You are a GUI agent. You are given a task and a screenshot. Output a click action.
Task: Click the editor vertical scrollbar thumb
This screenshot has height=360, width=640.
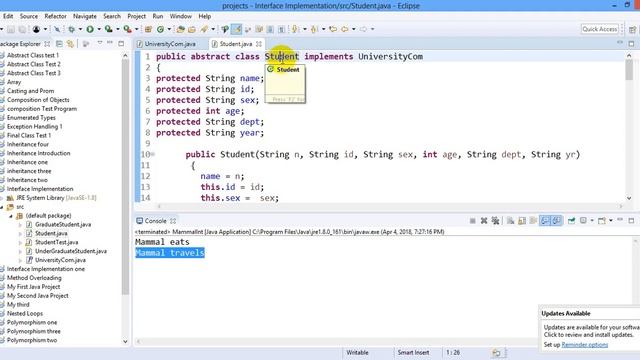[629, 70]
